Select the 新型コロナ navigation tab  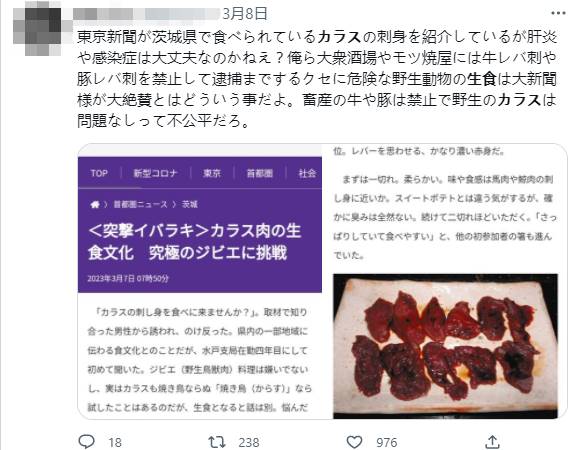156,173
